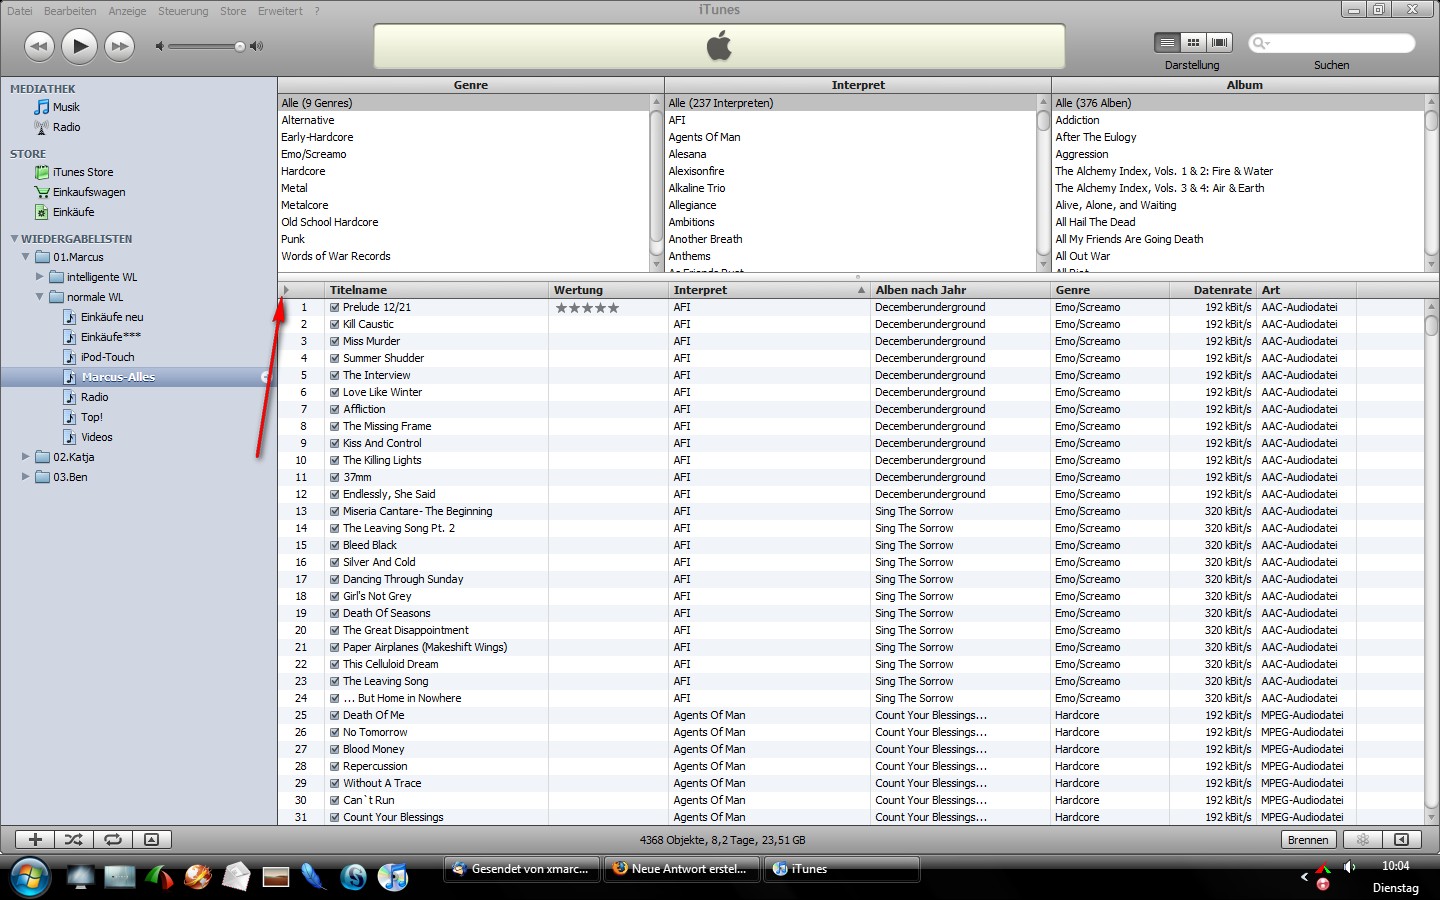Click the five-star rating of Prelude 12/21
1440x900 pixels.
[587, 308]
